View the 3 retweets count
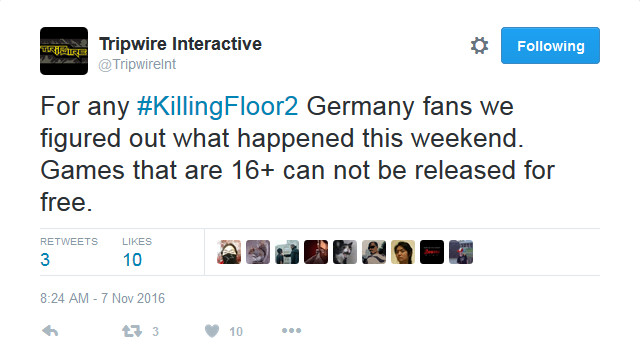 [x=45, y=260]
